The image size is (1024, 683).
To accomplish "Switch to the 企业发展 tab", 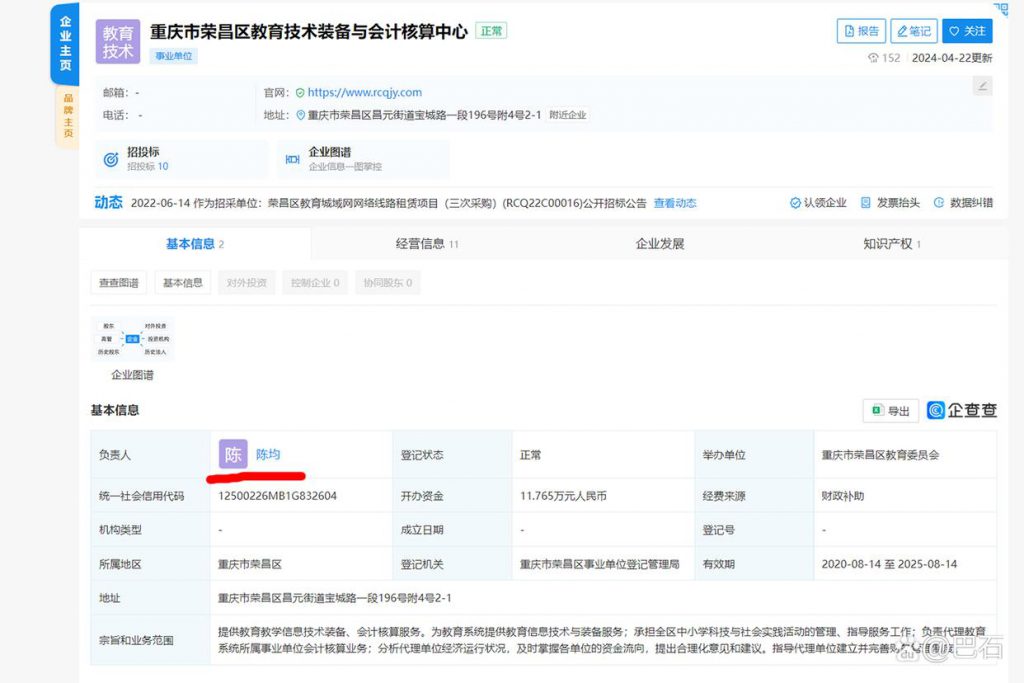I will pos(660,244).
